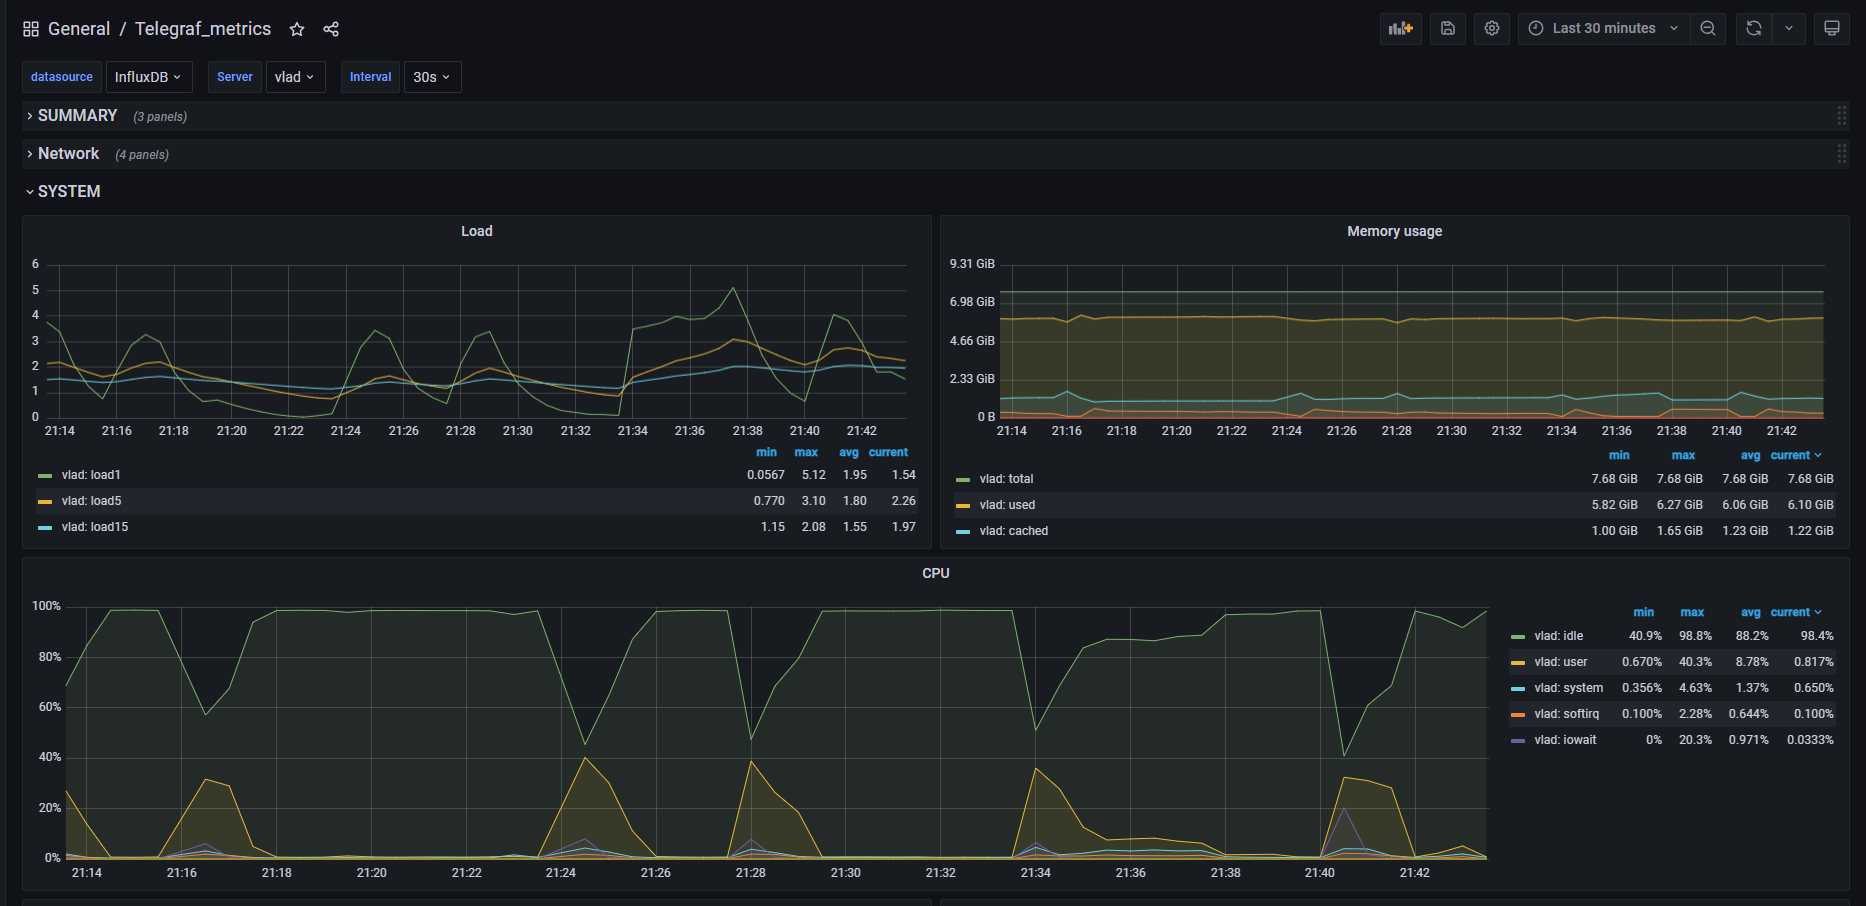Click vlad: used current value 6.10 GiB
The width and height of the screenshot is (1866, 906).
point(1810,505)
